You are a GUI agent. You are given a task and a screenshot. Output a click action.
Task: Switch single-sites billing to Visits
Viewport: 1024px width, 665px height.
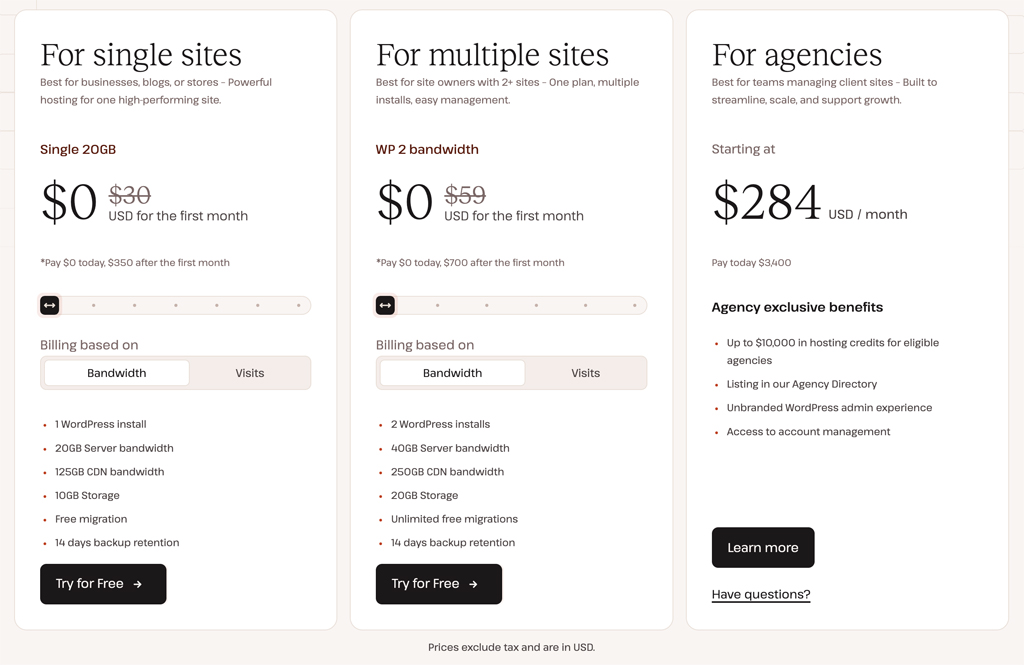click(x=250, y=373)
